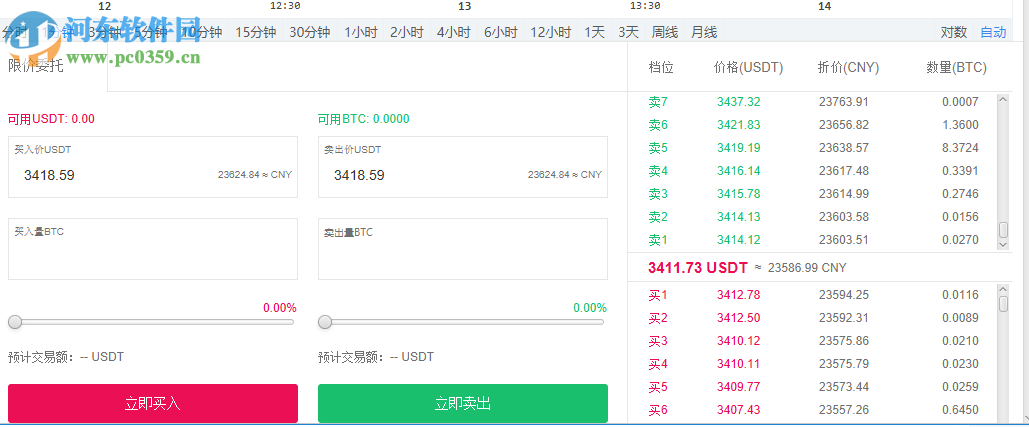Screen dimensions: 1029x427
Task: Toggle 自动 auto scale option
Action: (993, 32)
